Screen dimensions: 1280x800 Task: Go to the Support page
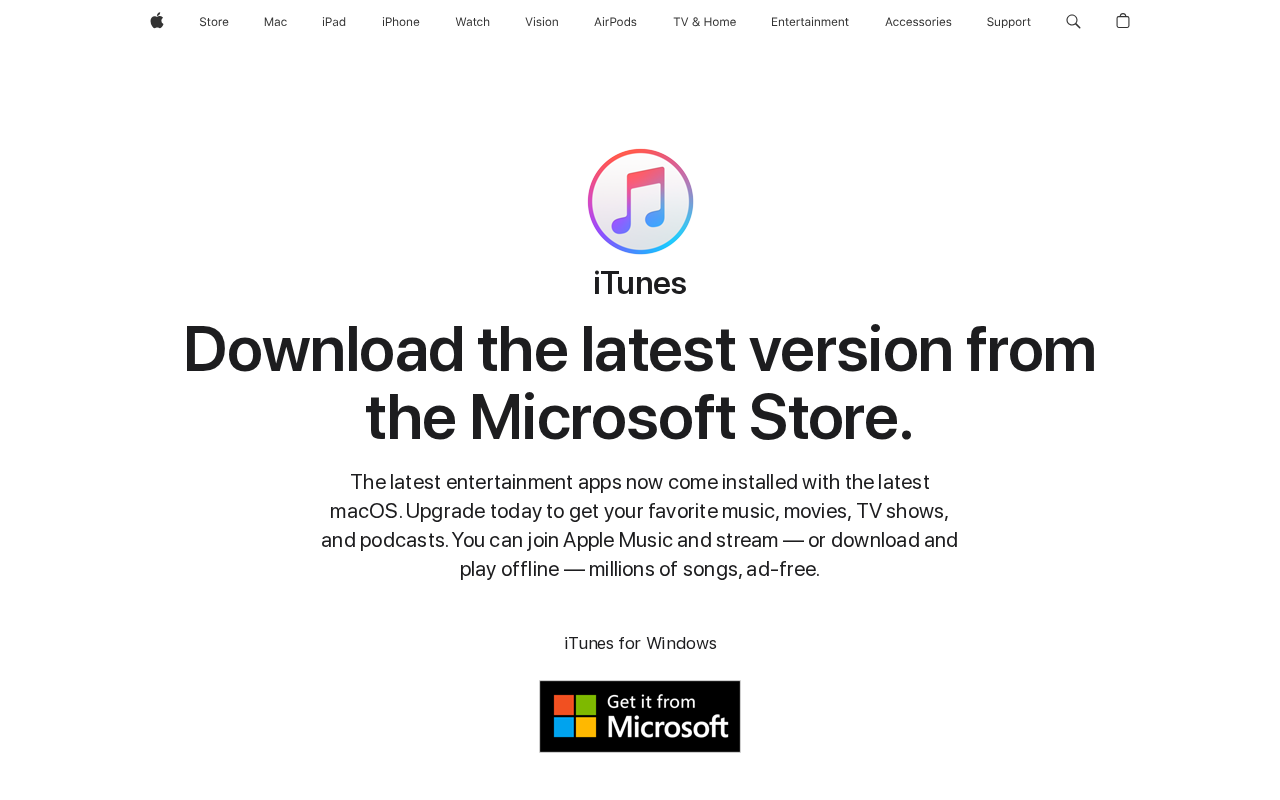[x=1008, y=22]
